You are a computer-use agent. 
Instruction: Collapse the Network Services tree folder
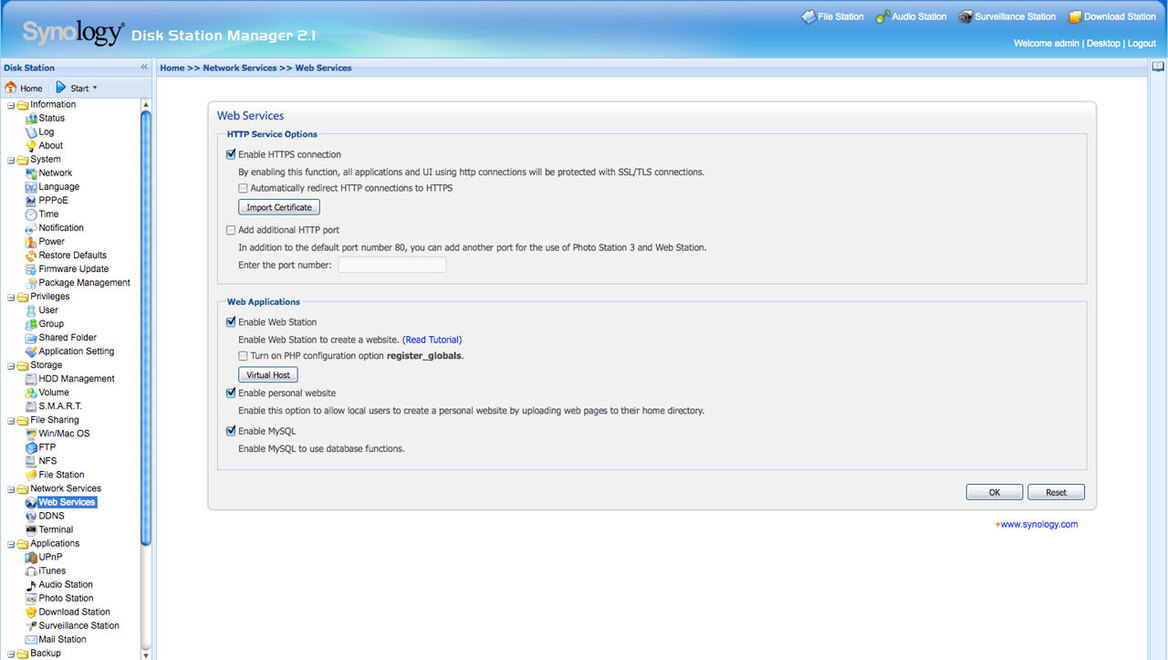click(x=11, y=489)
